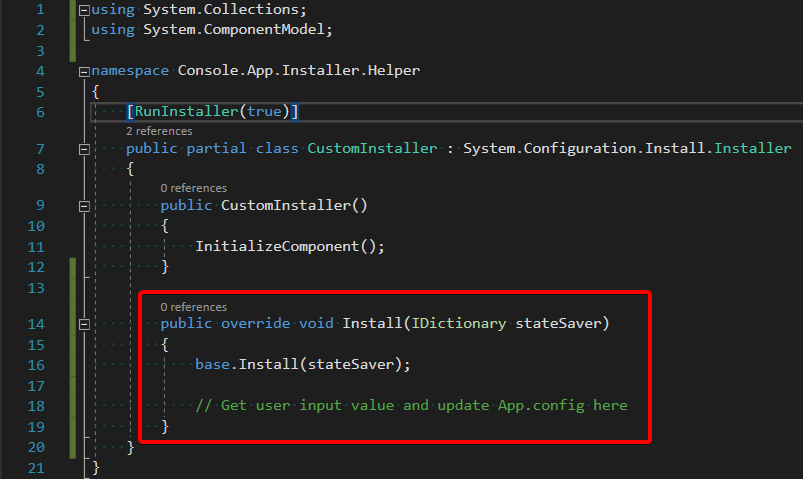Open '2 references' CodeLens above class
Viewport: 803px width, 479px height.
tap(159, 131)
